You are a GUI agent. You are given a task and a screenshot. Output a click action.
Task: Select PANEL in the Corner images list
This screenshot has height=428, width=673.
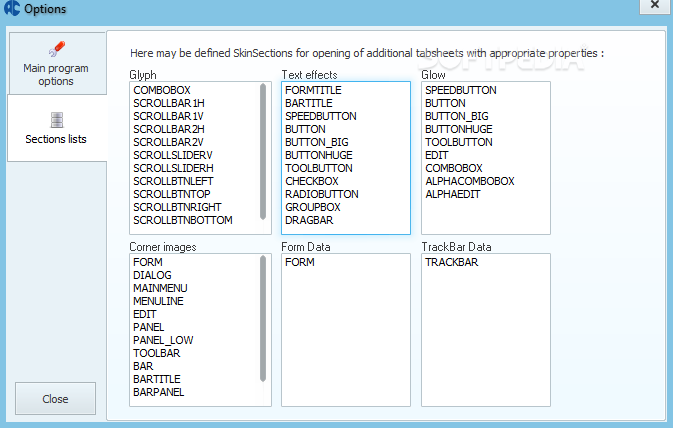click(x=149, y=327)
